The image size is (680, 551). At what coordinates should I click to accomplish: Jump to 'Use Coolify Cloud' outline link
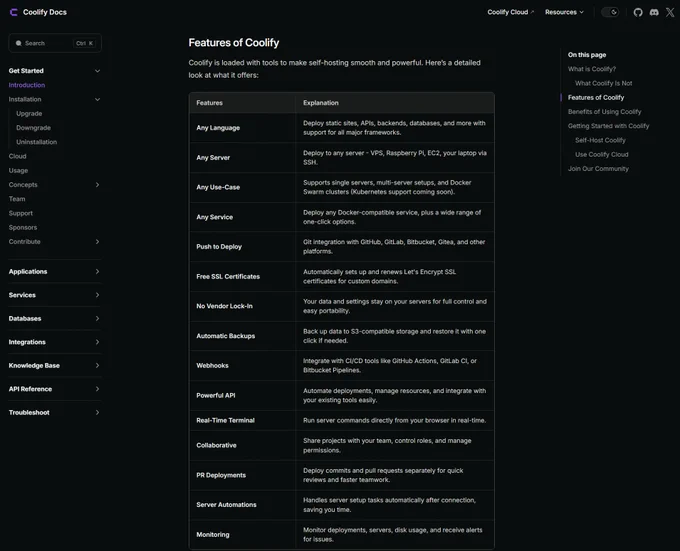pos(602,154)
